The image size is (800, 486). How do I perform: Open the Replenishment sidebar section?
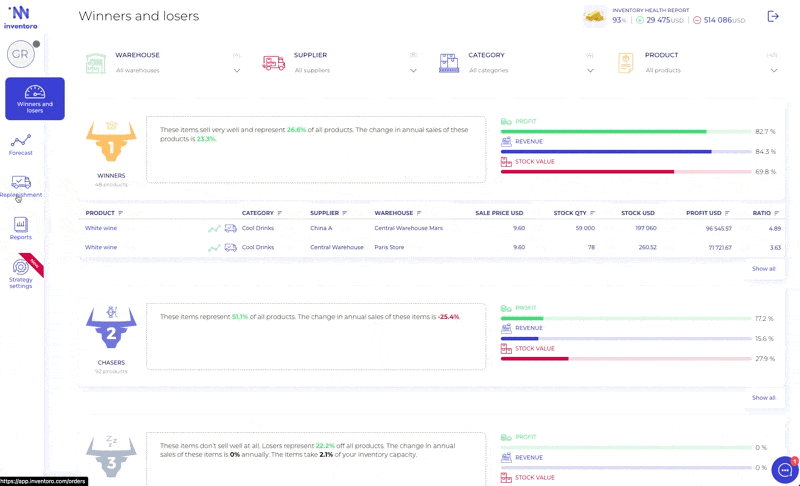pos(21,187)
